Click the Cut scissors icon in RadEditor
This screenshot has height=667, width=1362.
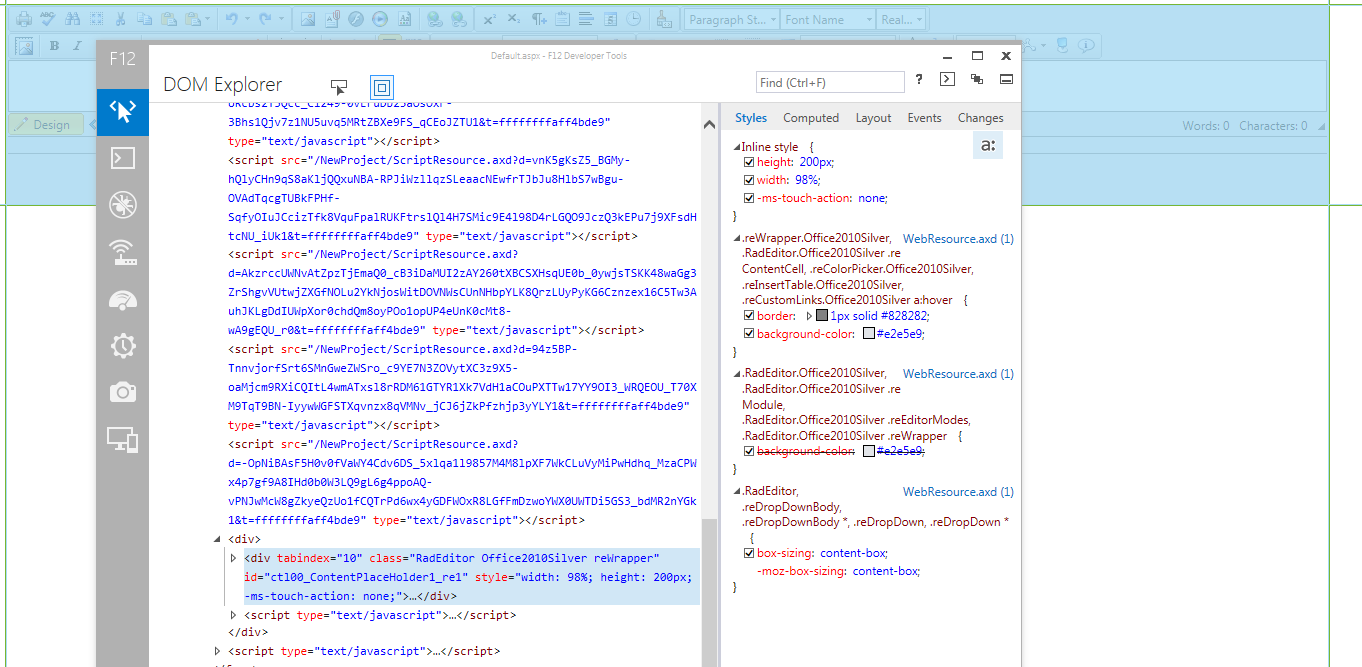(120, 19)
